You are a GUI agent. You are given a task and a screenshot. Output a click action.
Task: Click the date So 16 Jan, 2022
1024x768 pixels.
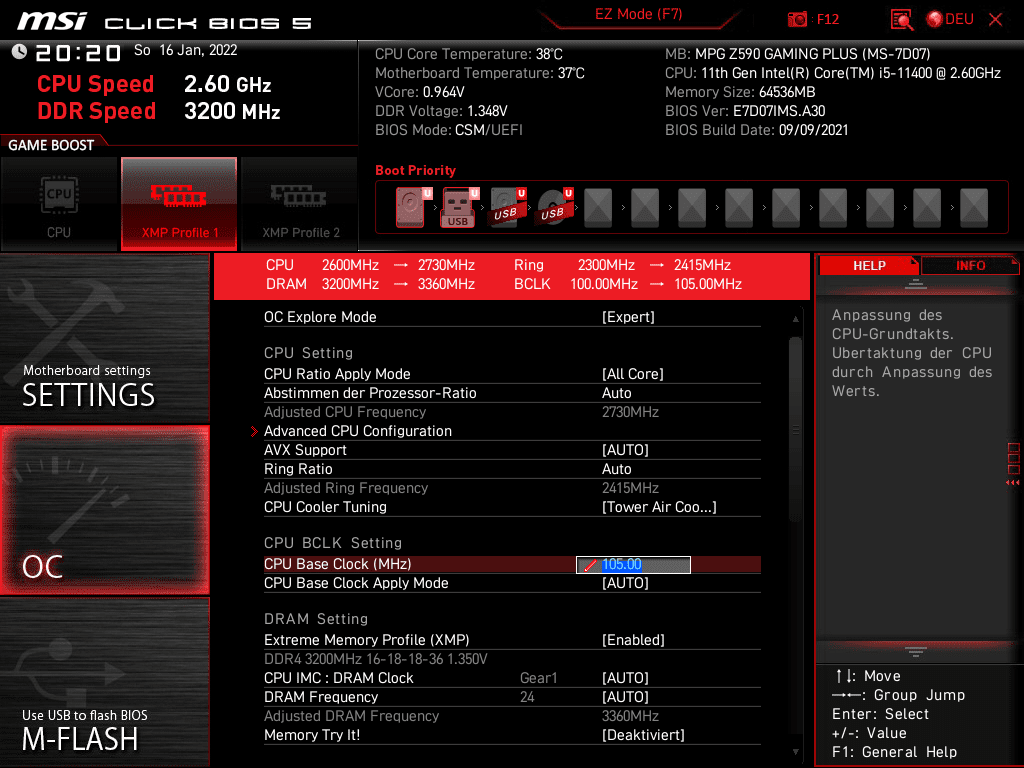(185, 50)
